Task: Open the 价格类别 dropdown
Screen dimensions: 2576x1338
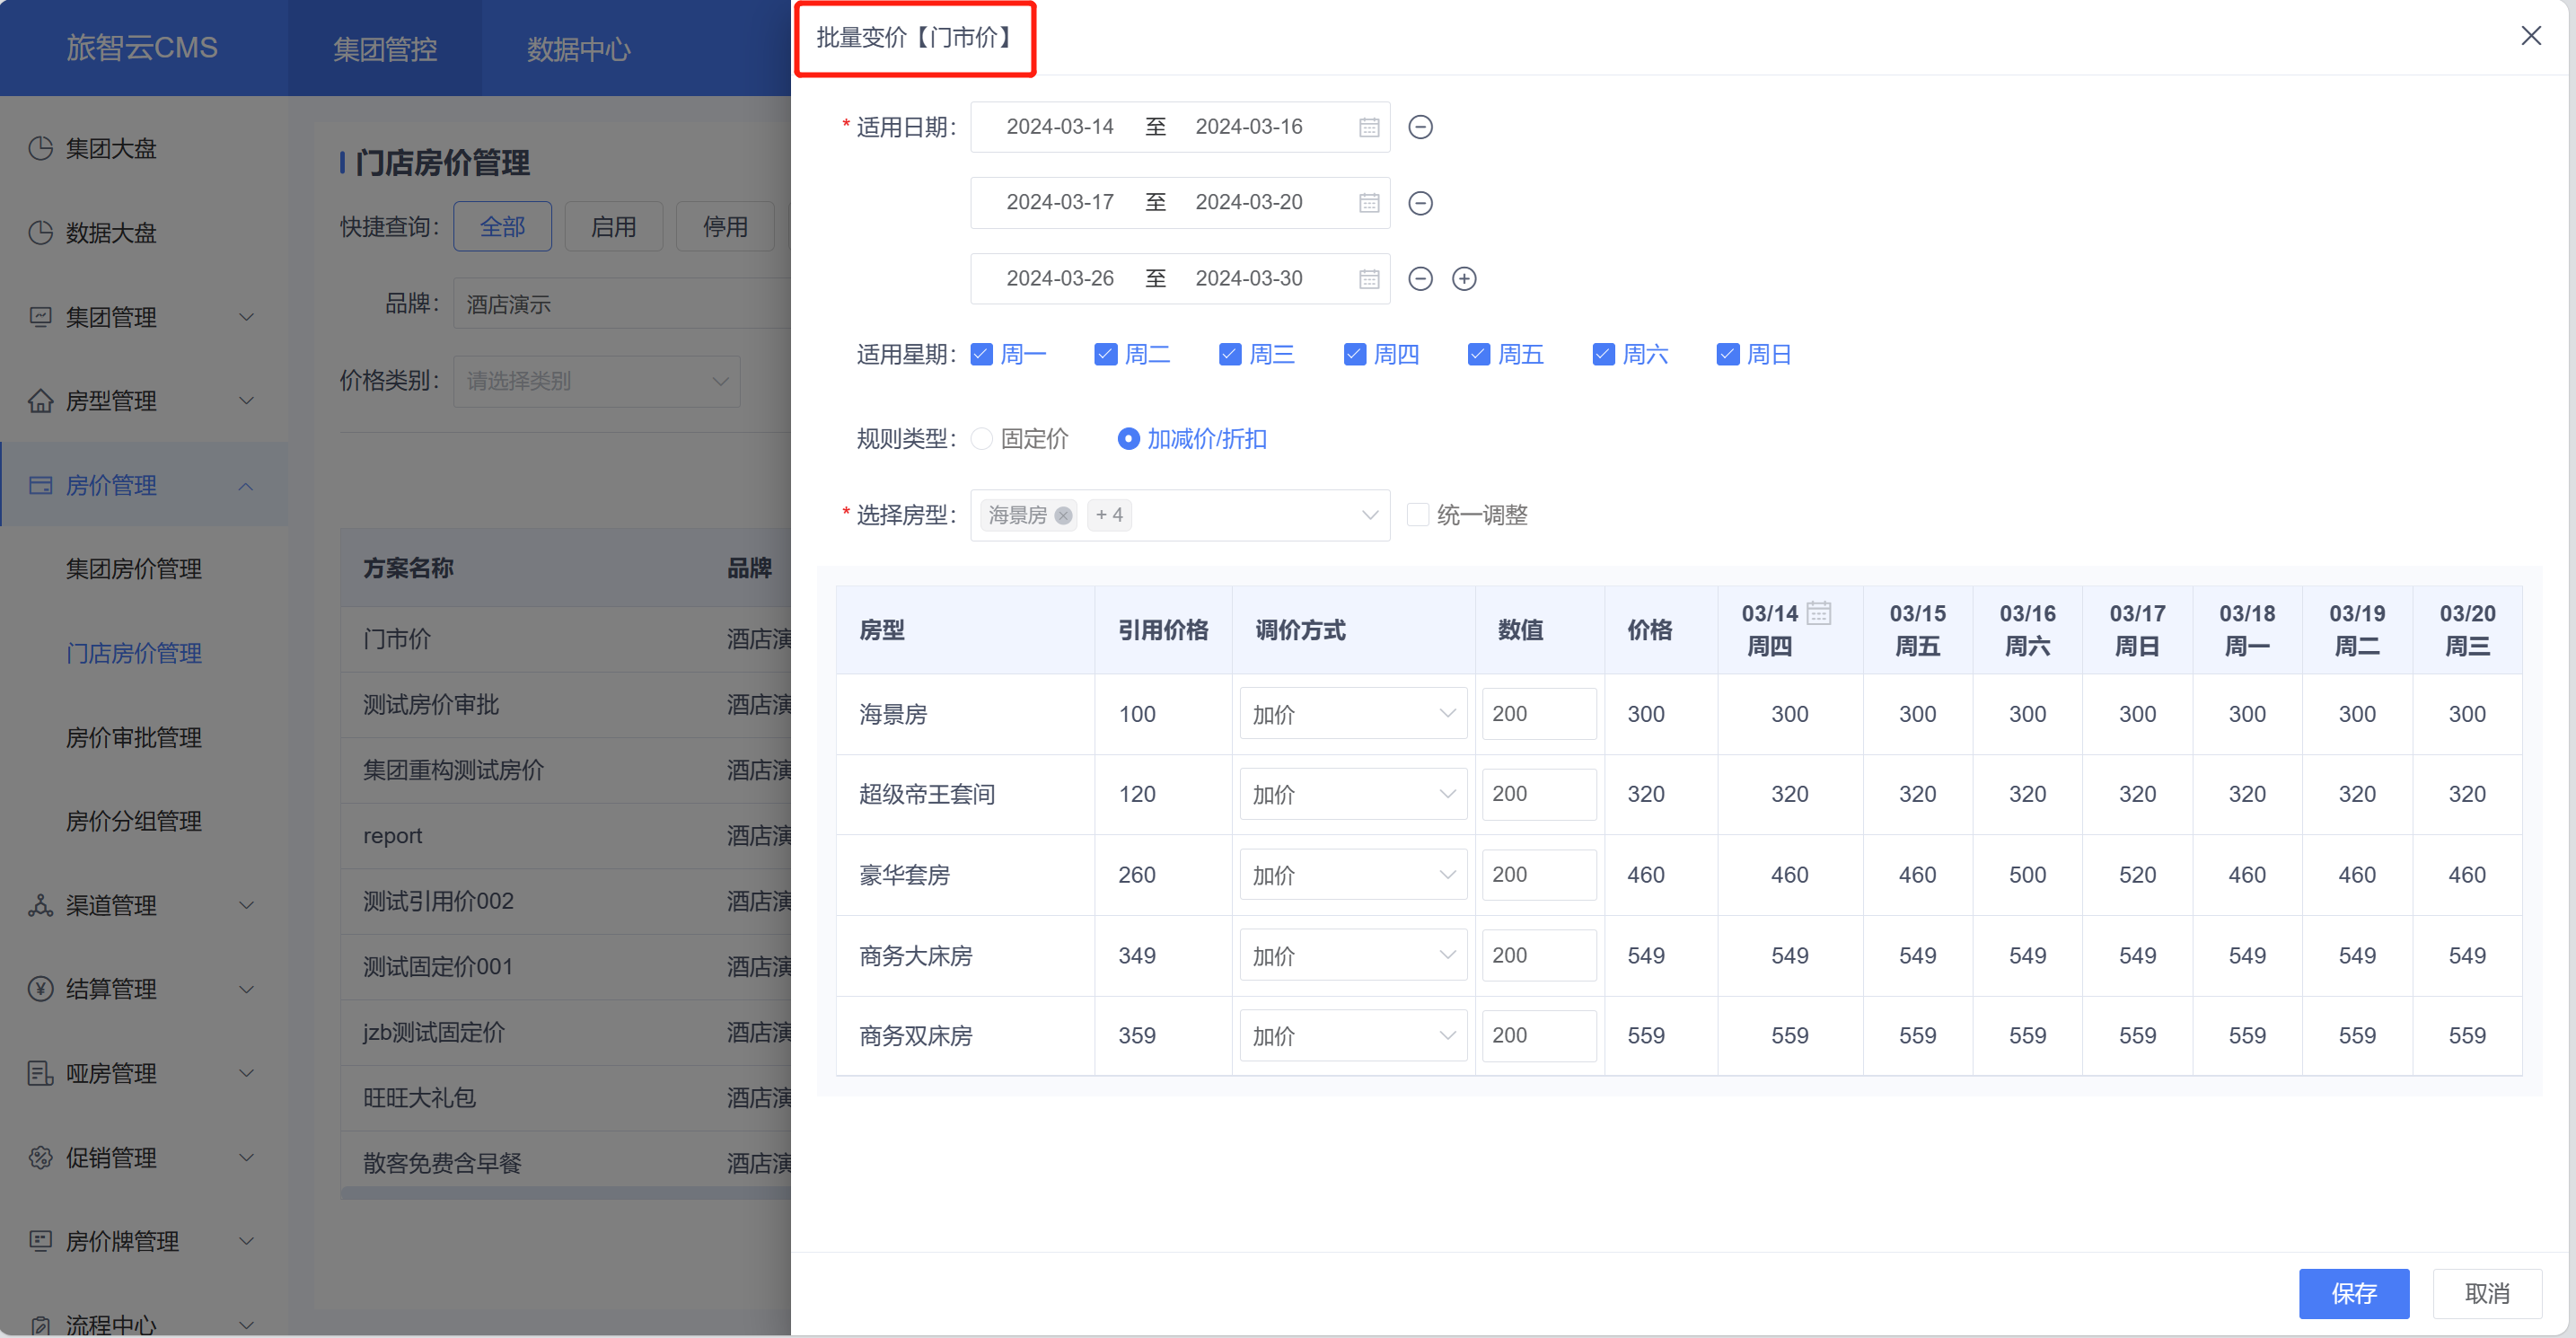Action: click(597, 381)
